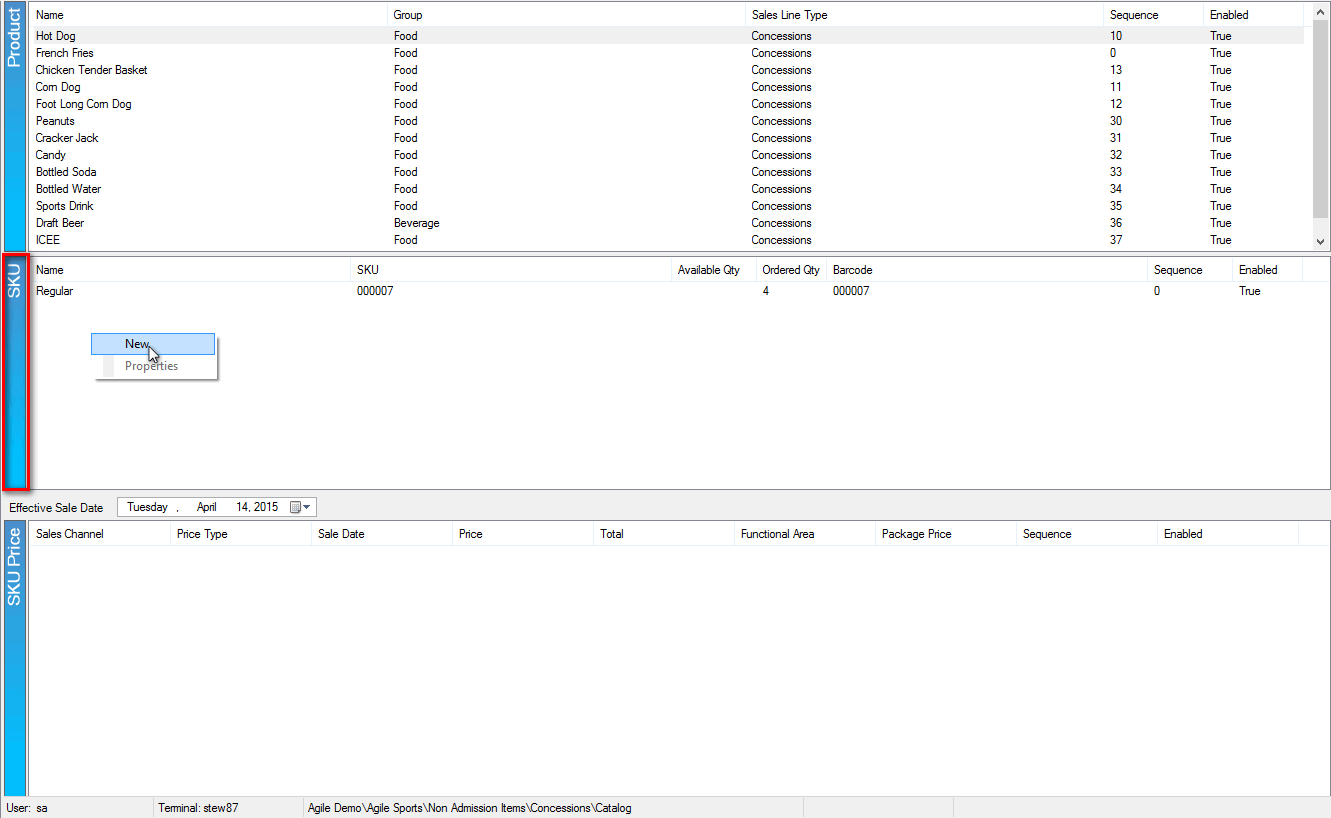Open the Effective Sale Date calendar dropdown

pyautogui.click(x=301, y=507)
